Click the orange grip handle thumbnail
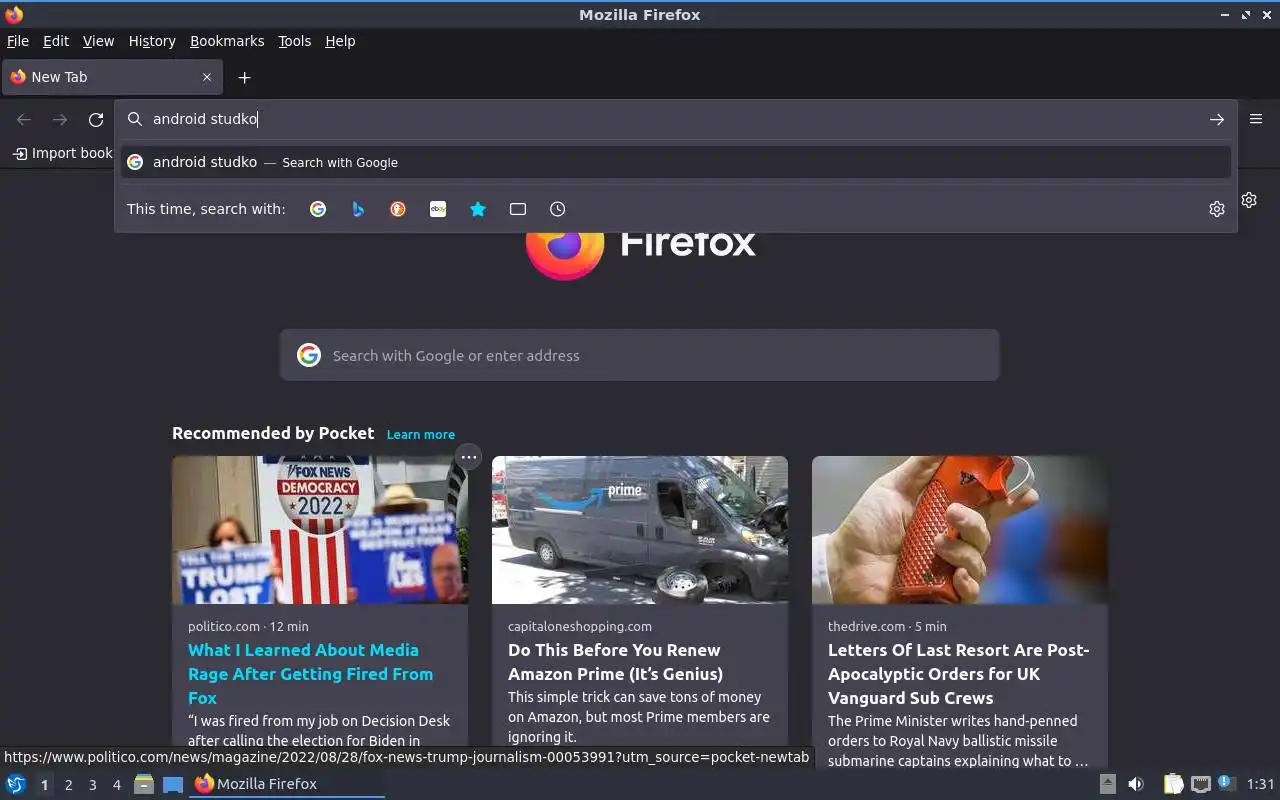Image resolution: width=1280 pixels, height=800 pixels. pos(960,530)
